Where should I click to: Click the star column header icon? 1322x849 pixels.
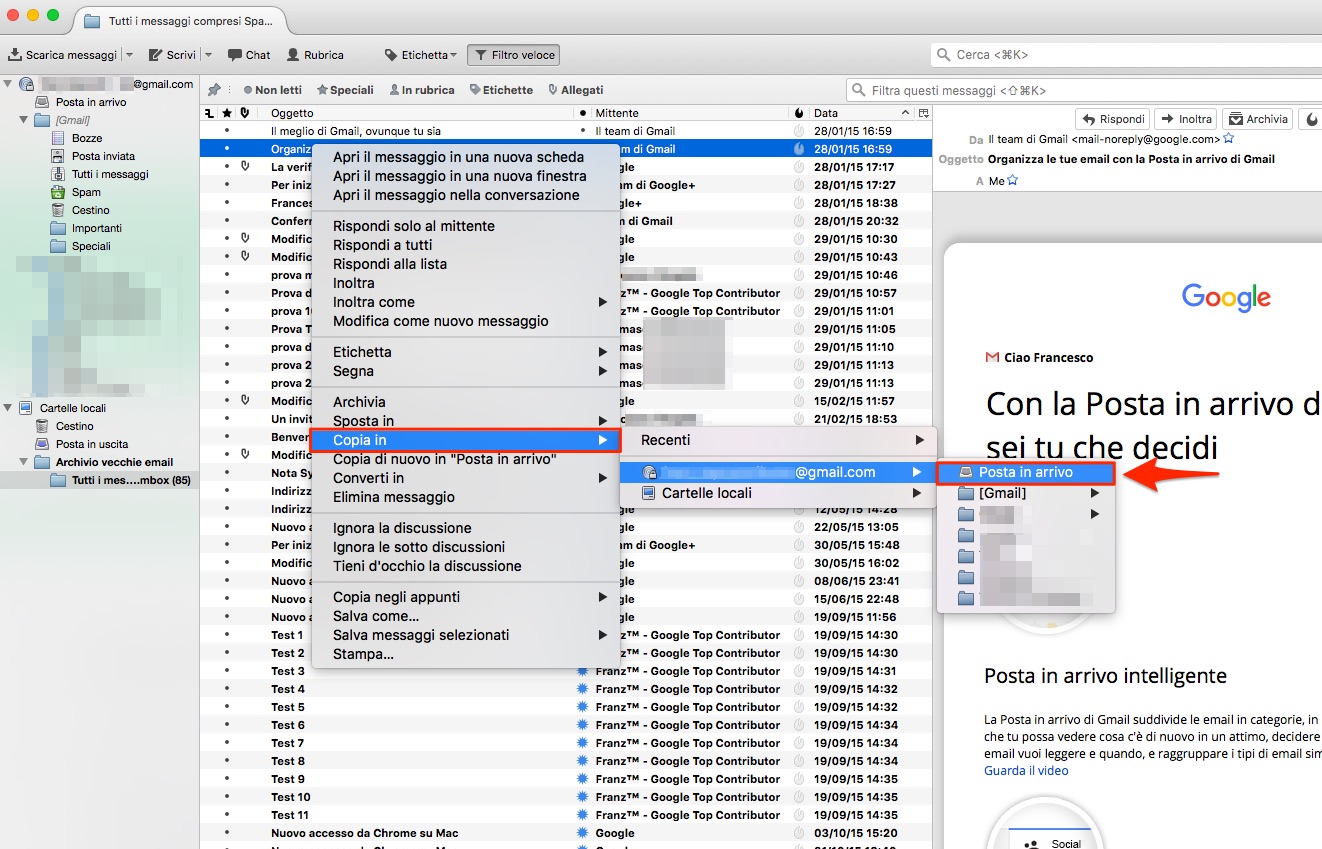[x=227, y=113]
